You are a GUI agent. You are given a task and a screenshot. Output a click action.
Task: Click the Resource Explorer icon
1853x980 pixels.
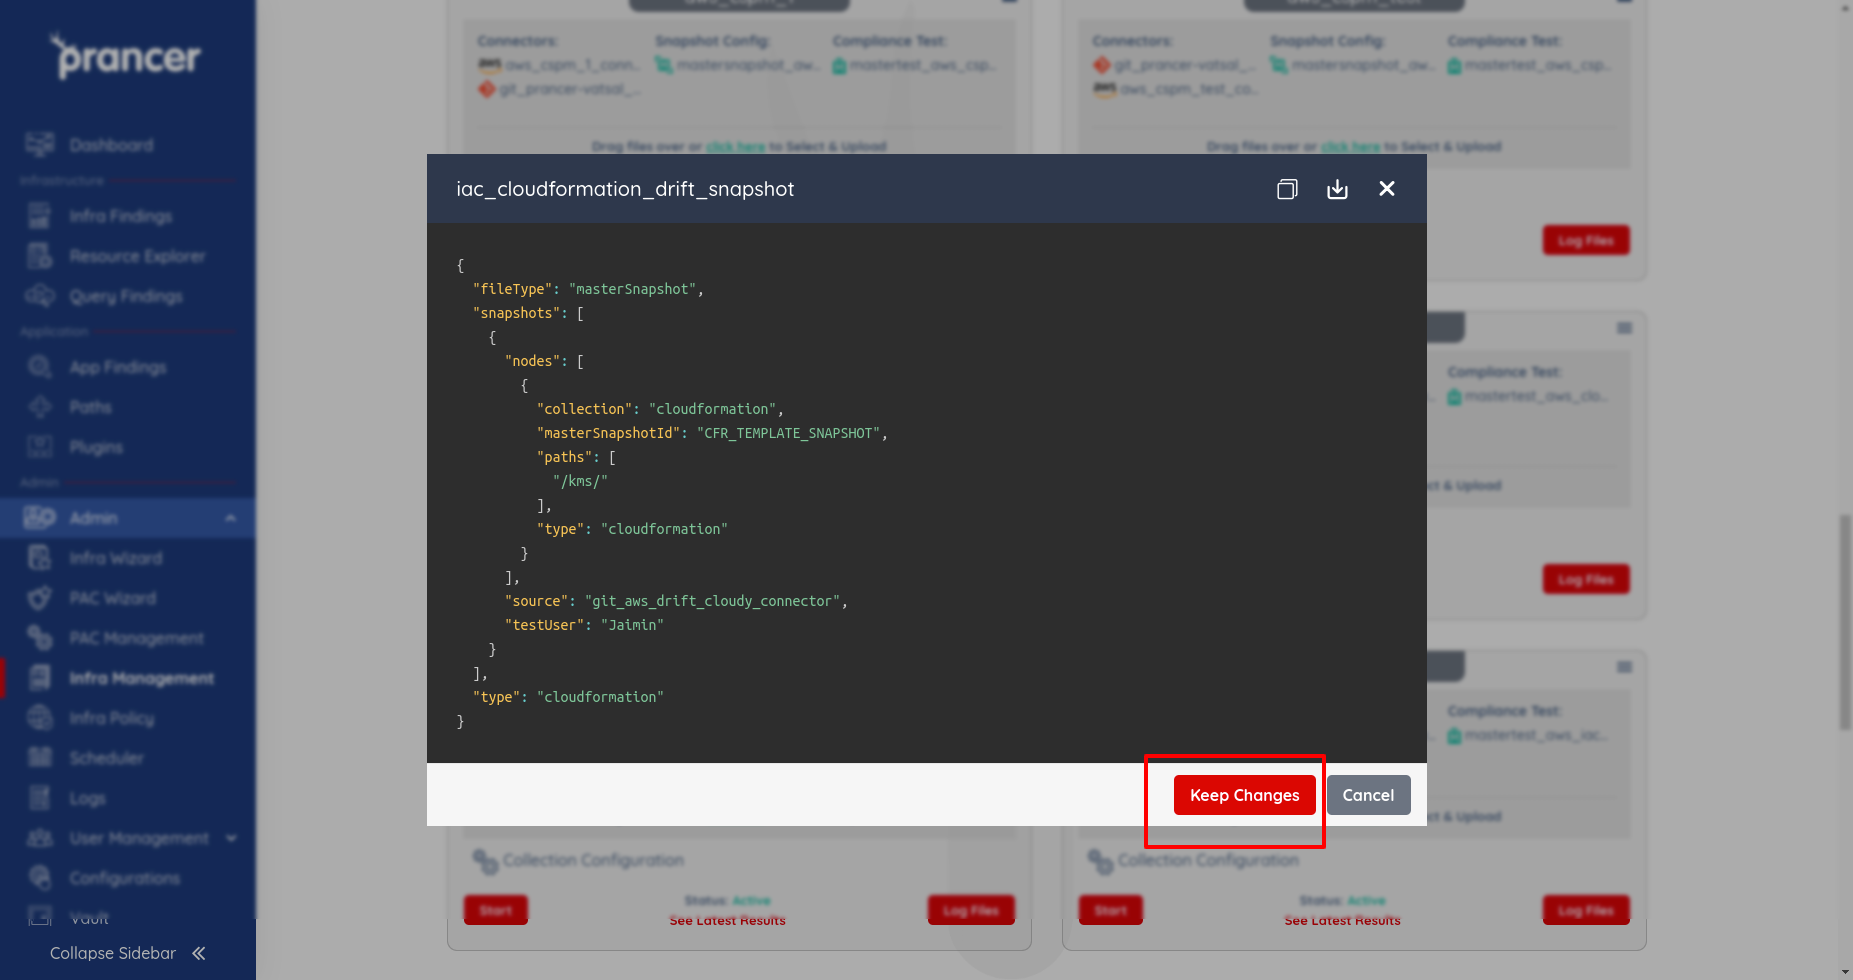click(x=39, y=256)
